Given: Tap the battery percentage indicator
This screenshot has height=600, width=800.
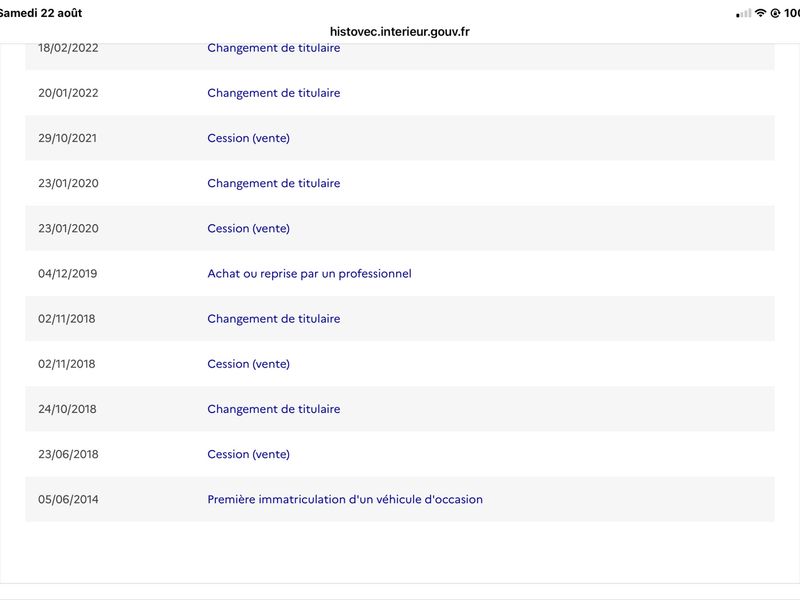Looking at the screenshot, I should [792, 13].
